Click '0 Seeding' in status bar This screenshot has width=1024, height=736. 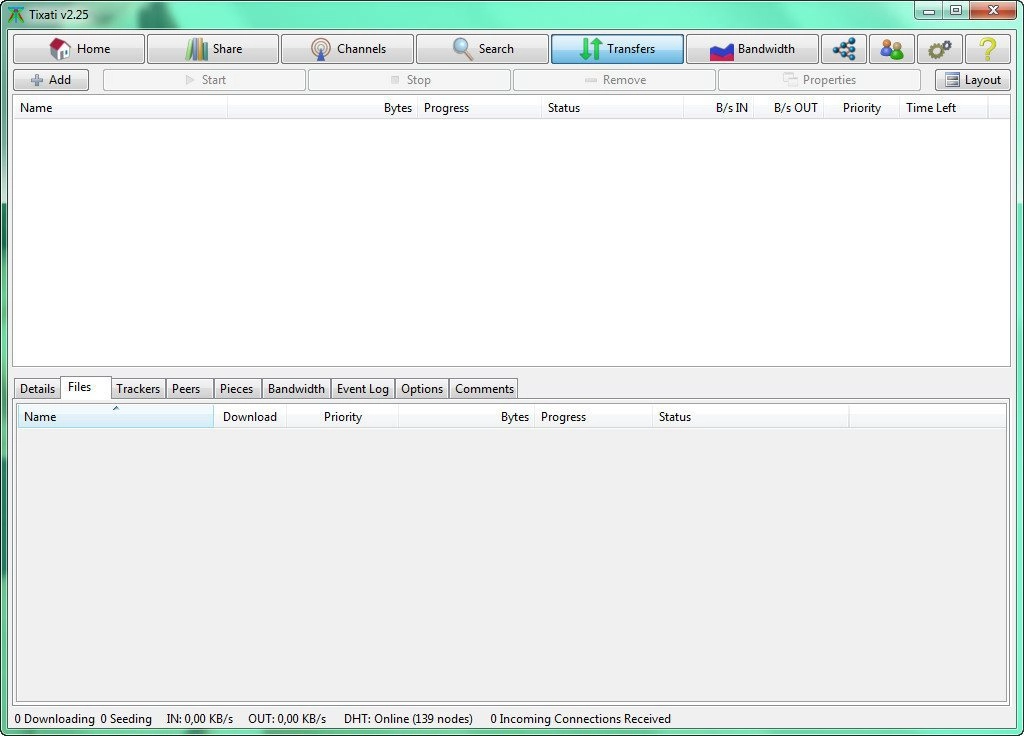[x=126, y=719]
